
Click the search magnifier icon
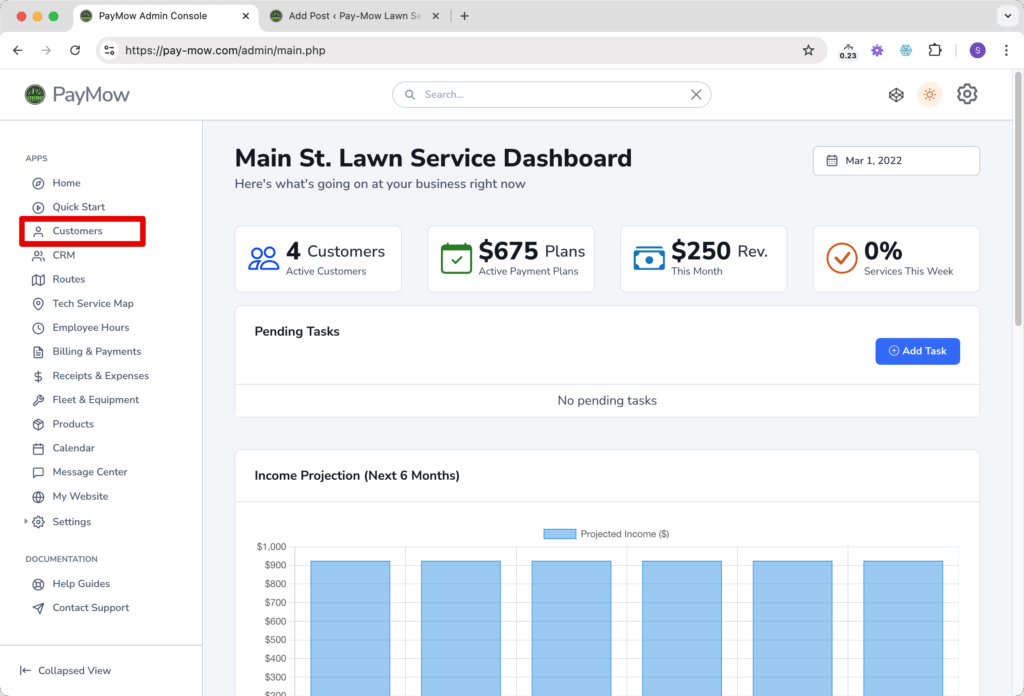(x=409, y=95)
